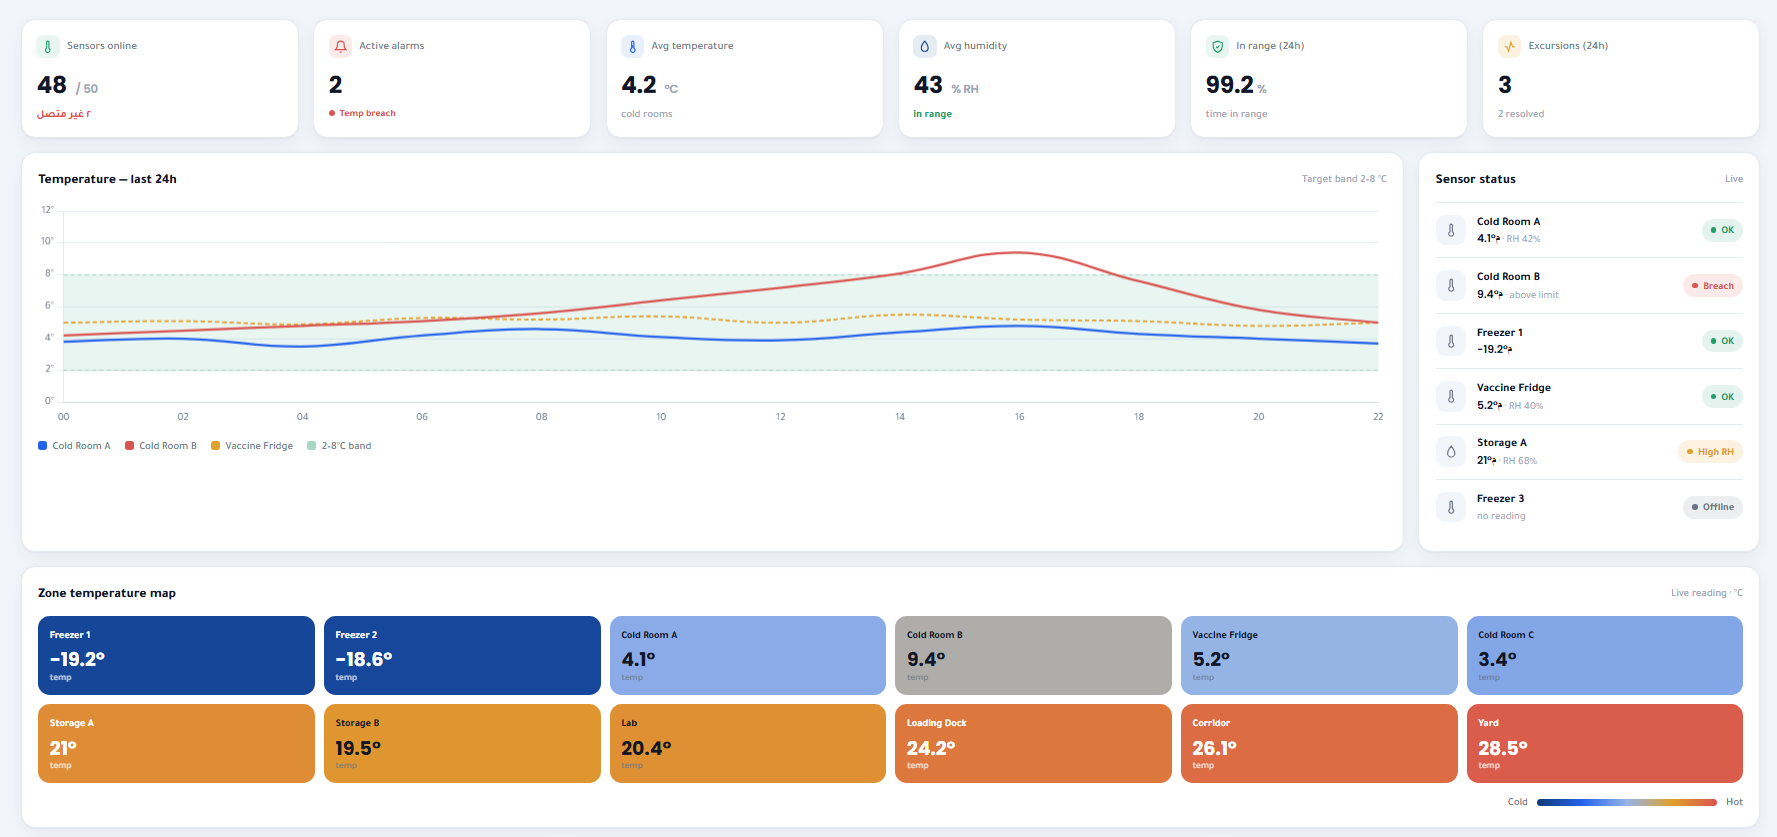Screen dimensions: 1777x837
Task: Click the Freezer 1 sensor thermometer icon
Action: (1451, 341)
